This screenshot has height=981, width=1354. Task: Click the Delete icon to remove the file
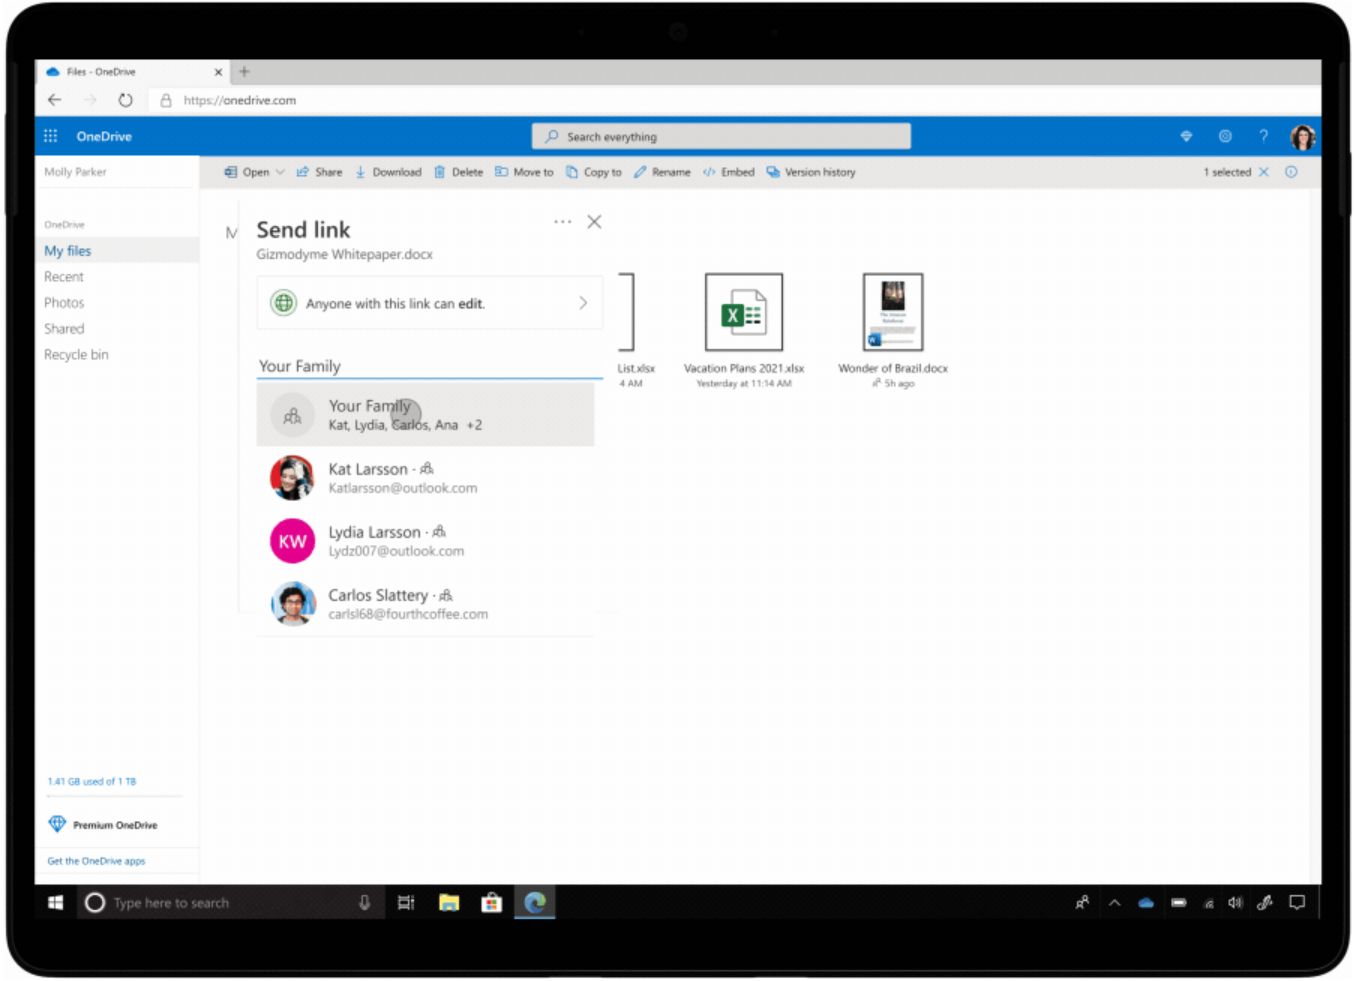[459, 172]
